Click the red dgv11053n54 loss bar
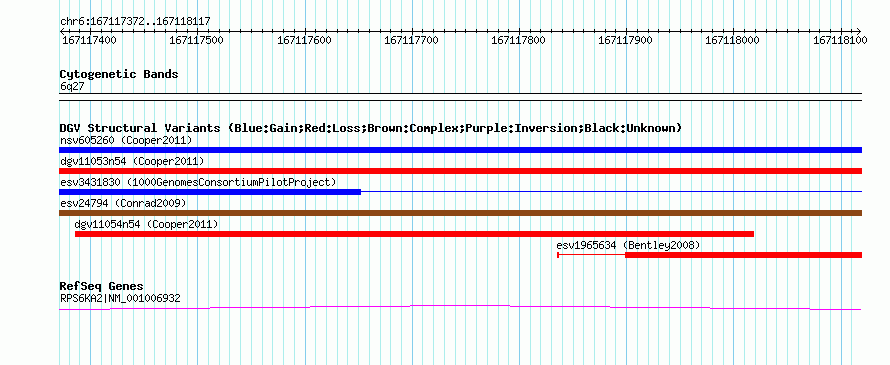 tap(460, 171)
